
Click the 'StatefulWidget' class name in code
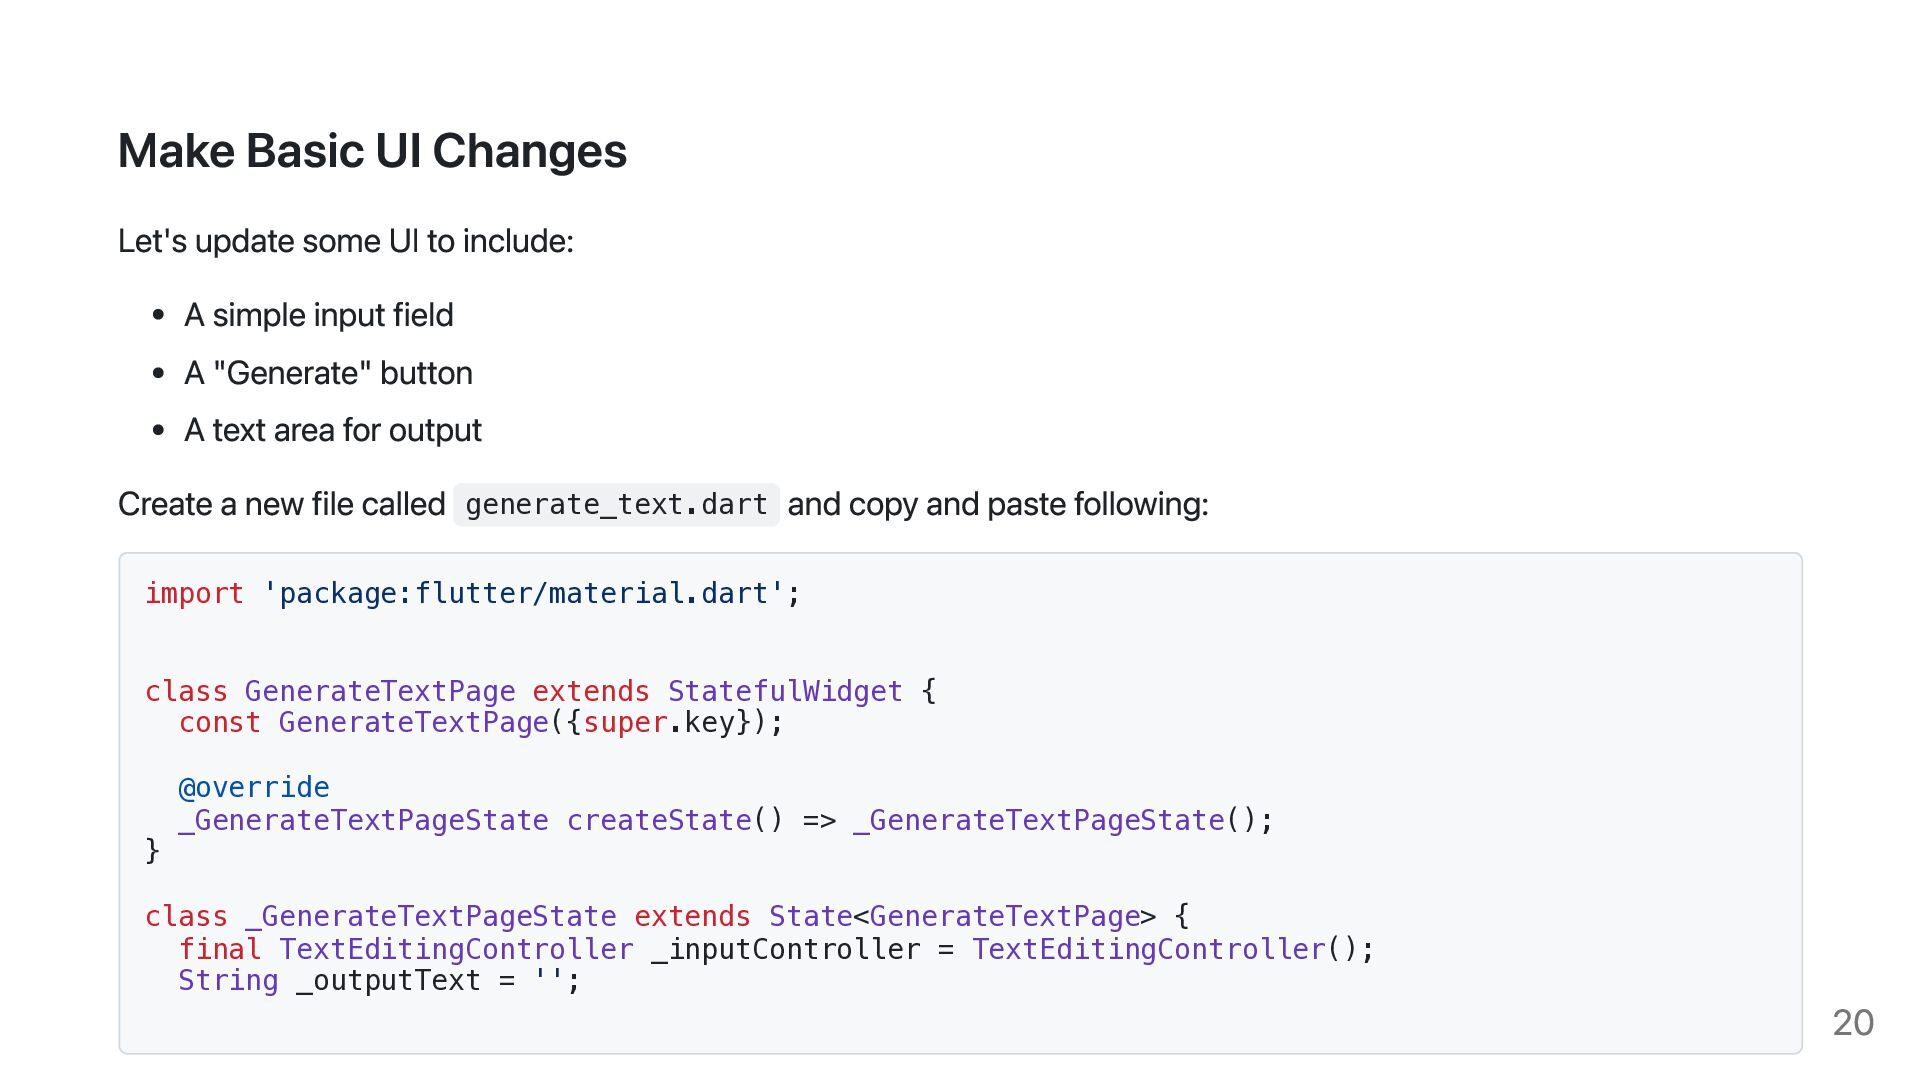(785, 691)
